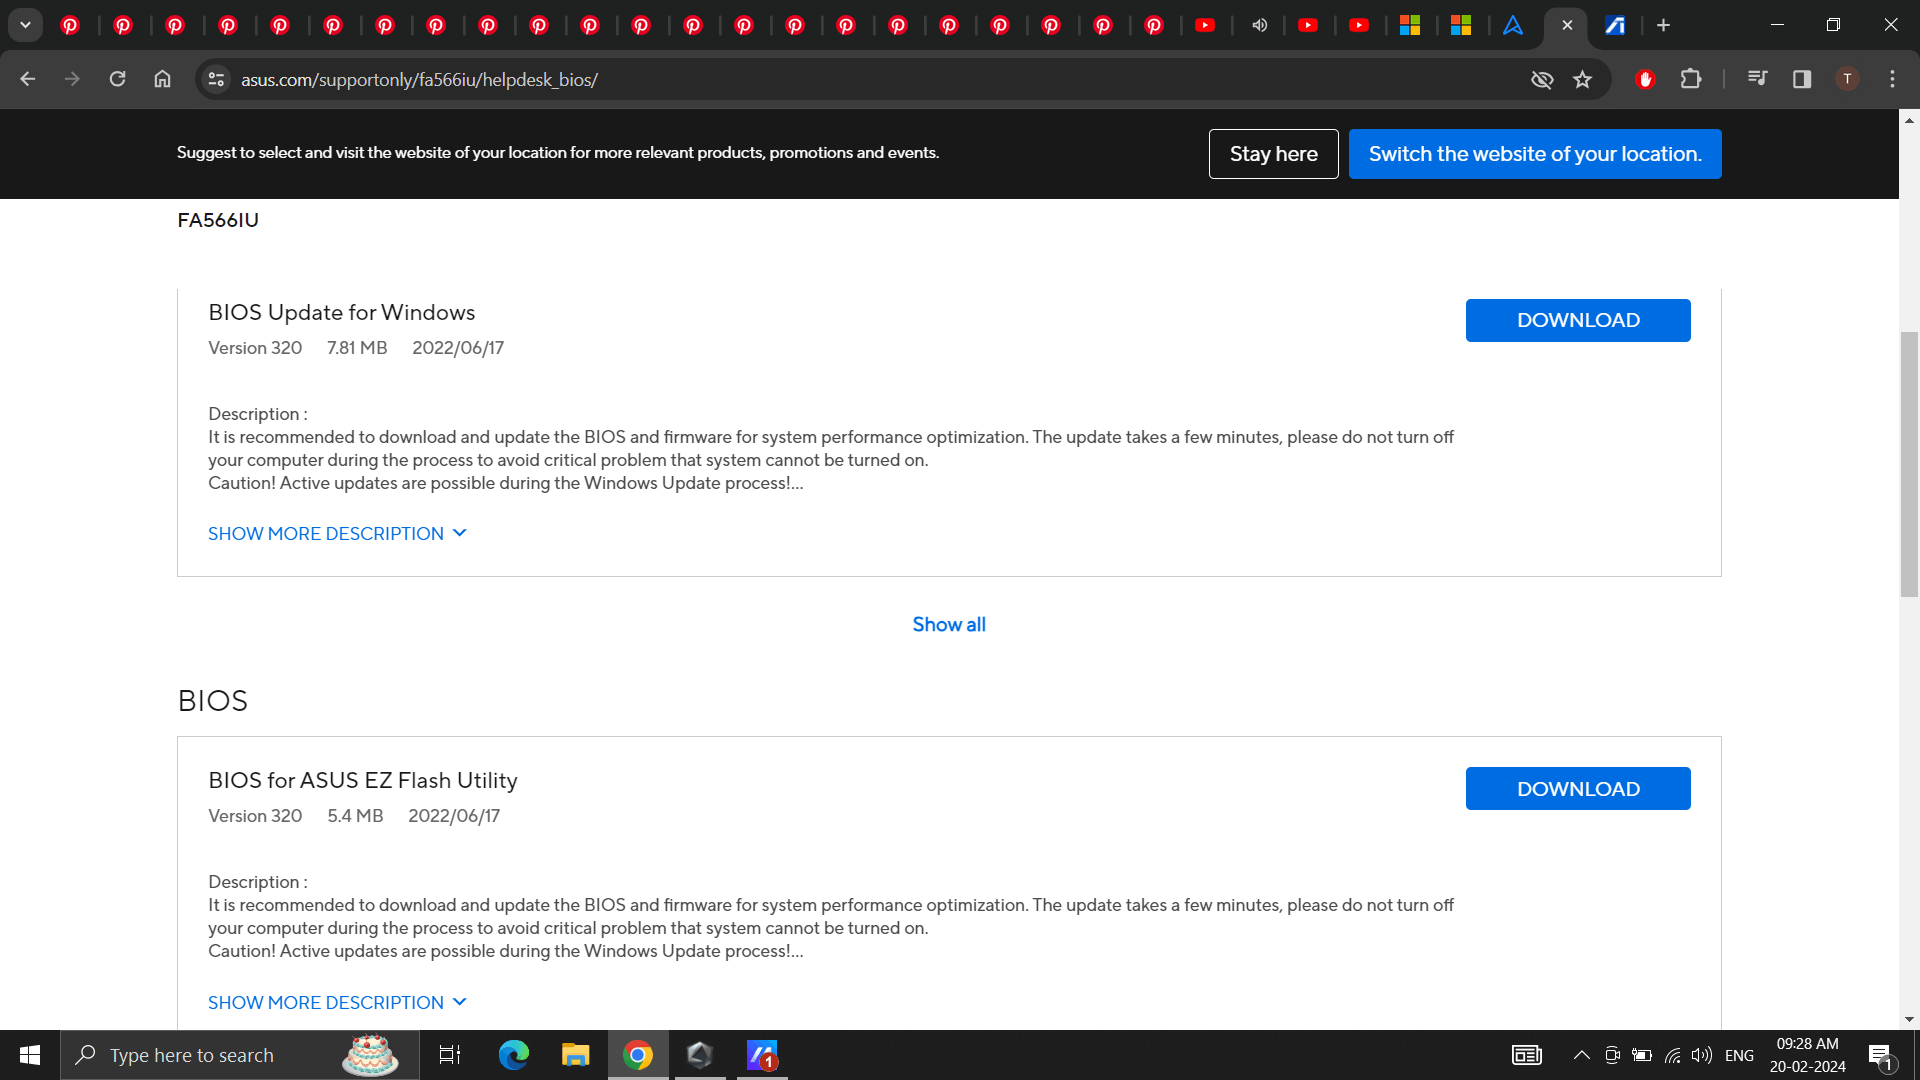Open the third-party cookies eye icon
This screenshot has height=1080, width=1920.
tap(1542, 79)
